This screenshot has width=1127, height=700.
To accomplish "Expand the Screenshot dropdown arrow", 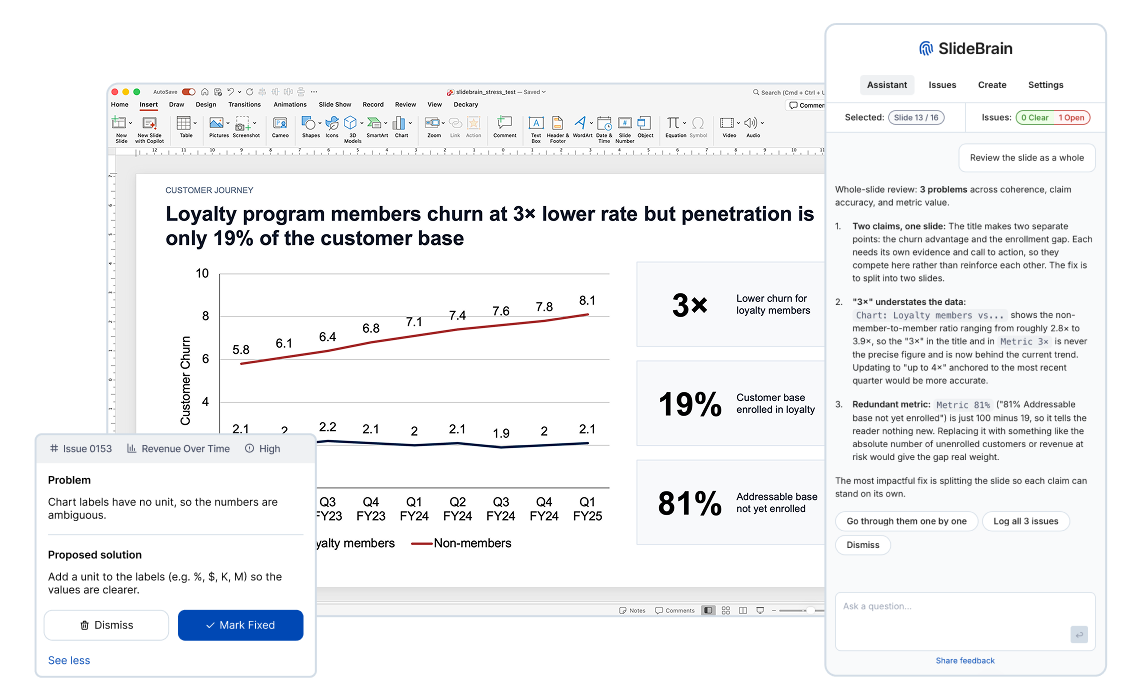I will (254, 123).
